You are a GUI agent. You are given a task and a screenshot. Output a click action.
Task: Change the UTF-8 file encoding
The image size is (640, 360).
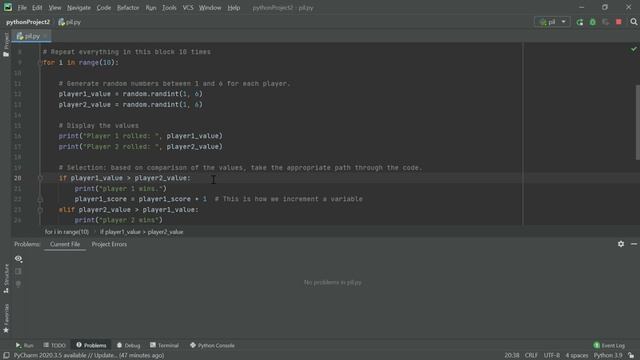pyautogui.click(x=552, y=356)
